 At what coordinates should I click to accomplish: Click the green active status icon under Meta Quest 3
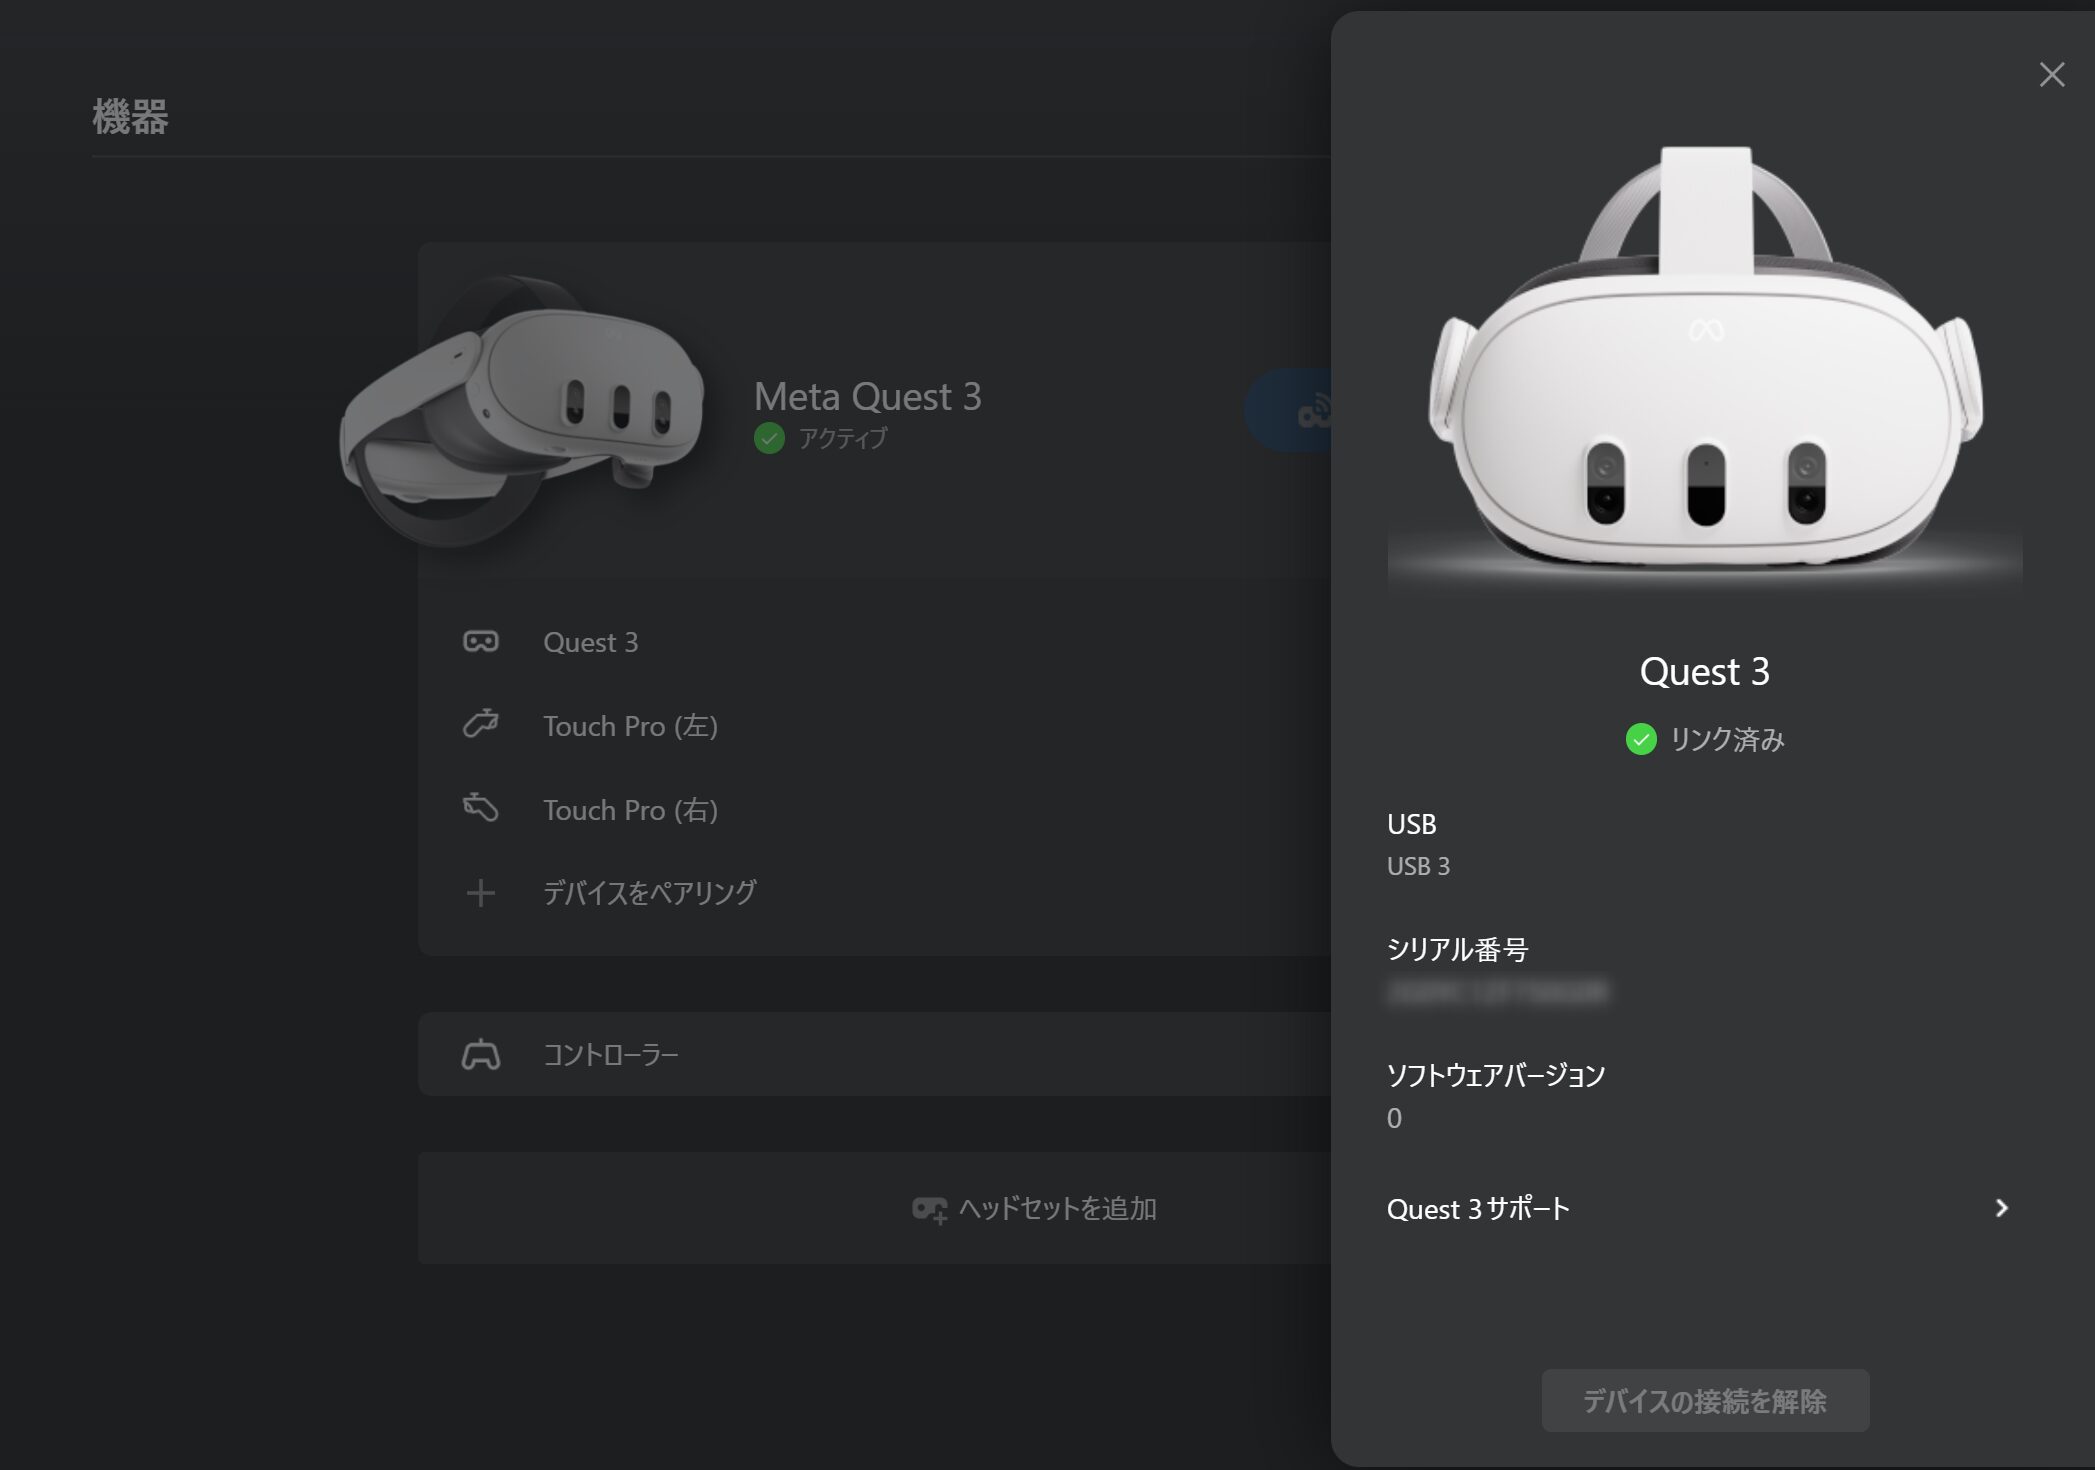click(769, 438)
